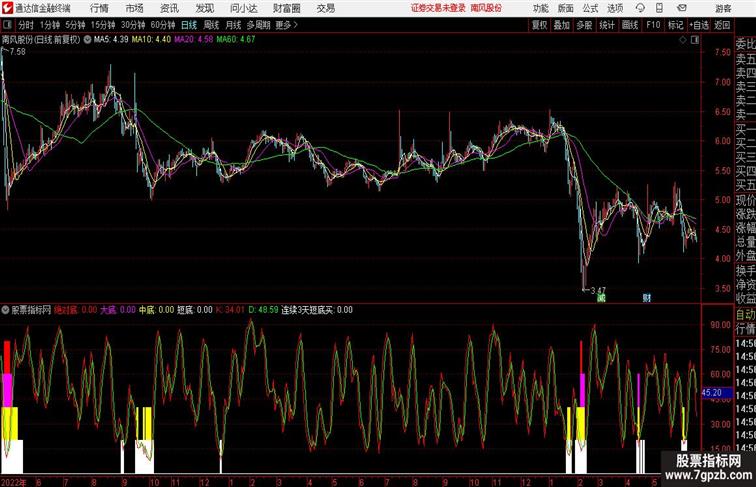Click the MA20: 4.58 indicator label
The height and width of the screenshot is (487, 756).
point(193,40)
